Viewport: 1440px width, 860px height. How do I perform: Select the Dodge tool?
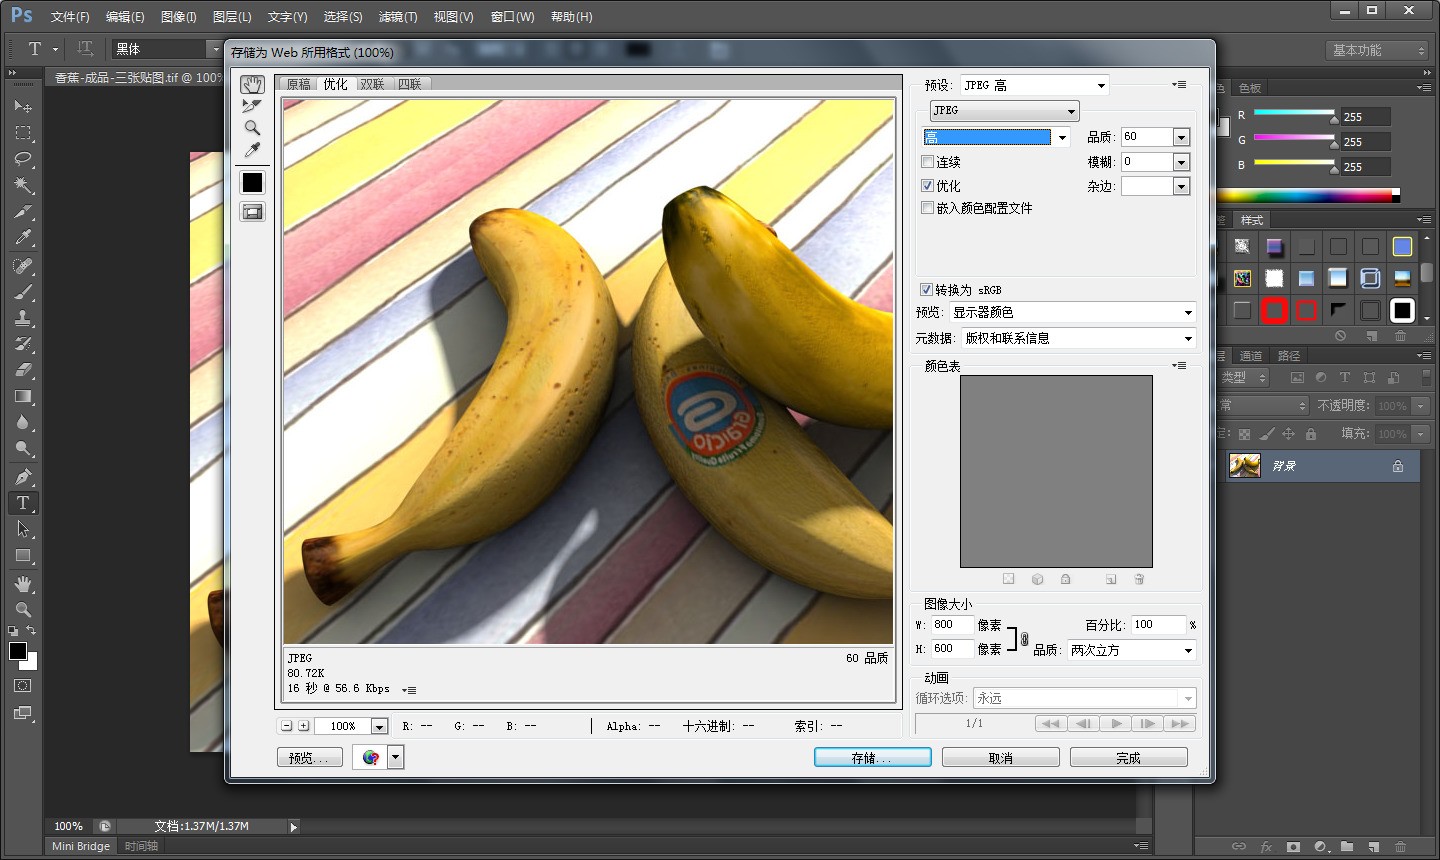[23, 449]
